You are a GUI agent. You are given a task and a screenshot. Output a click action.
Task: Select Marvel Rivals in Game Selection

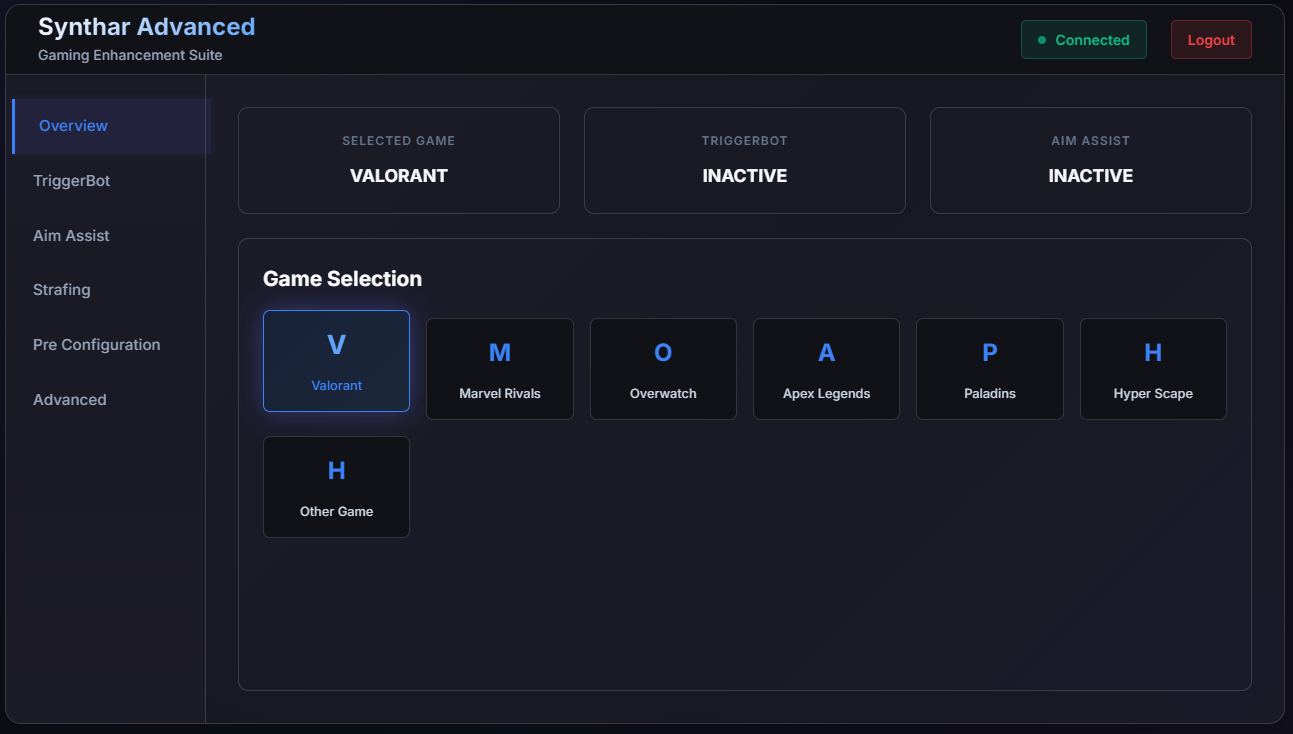pyautogui.click(x=499, y=368)
